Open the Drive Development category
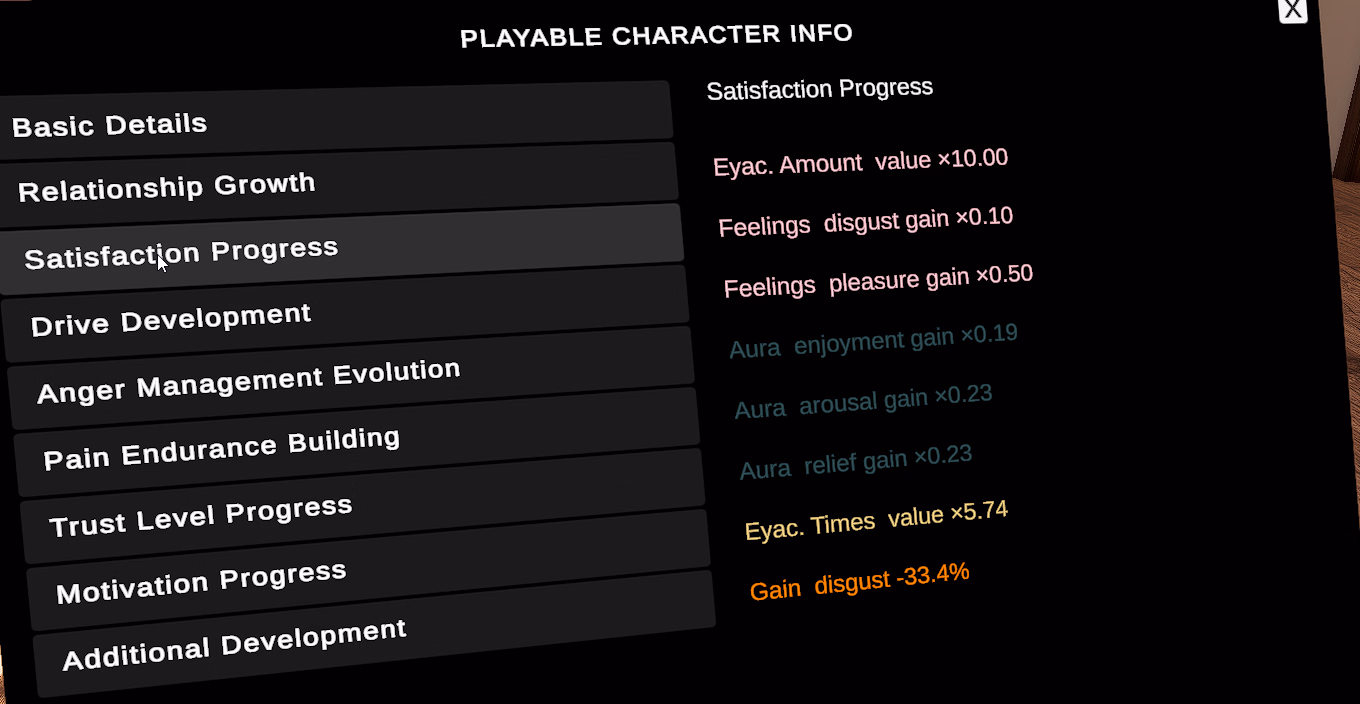Screen dimensions: 1360x704 [346, 313]
